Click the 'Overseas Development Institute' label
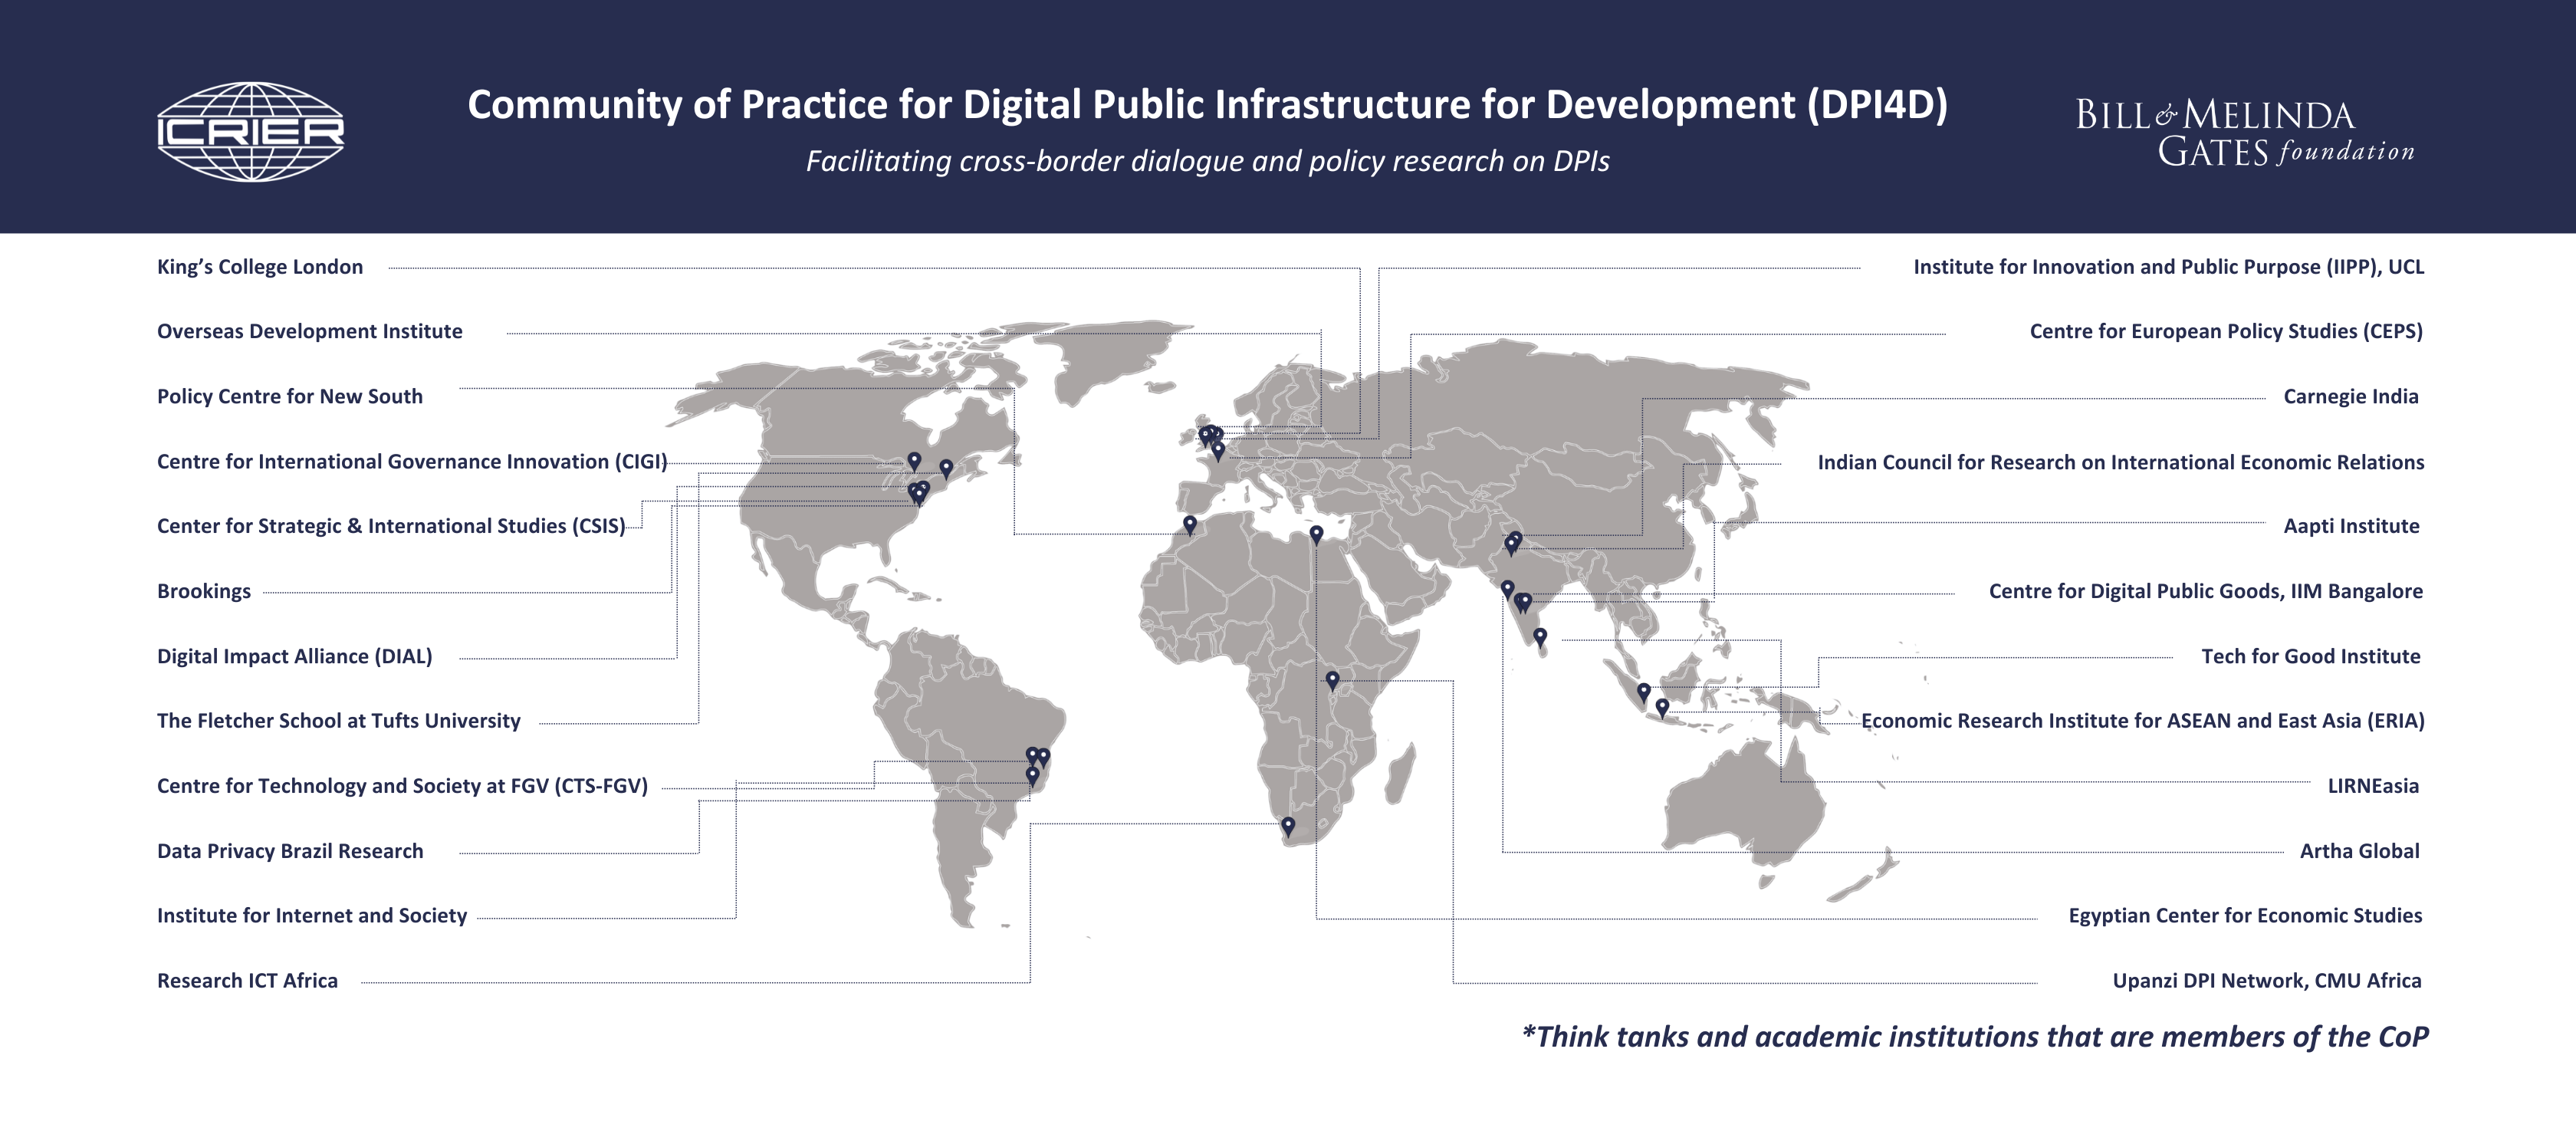This screenshot has width=2576, height=1131. point(310,331)
